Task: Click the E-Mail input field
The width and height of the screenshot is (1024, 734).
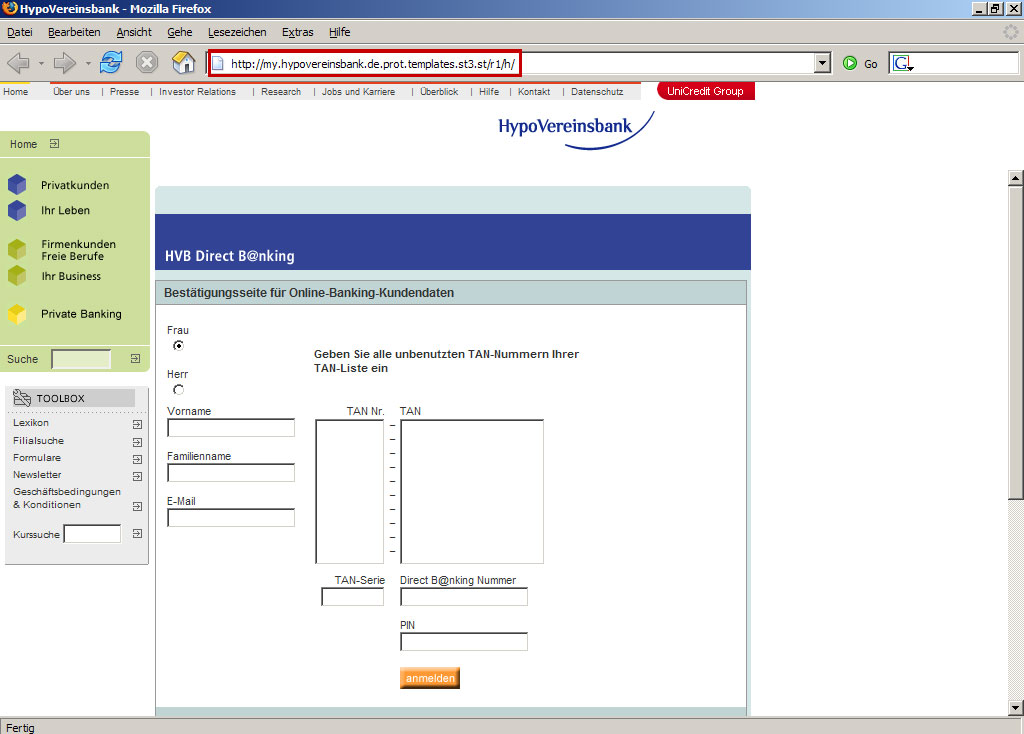Action: coord(231,518)
